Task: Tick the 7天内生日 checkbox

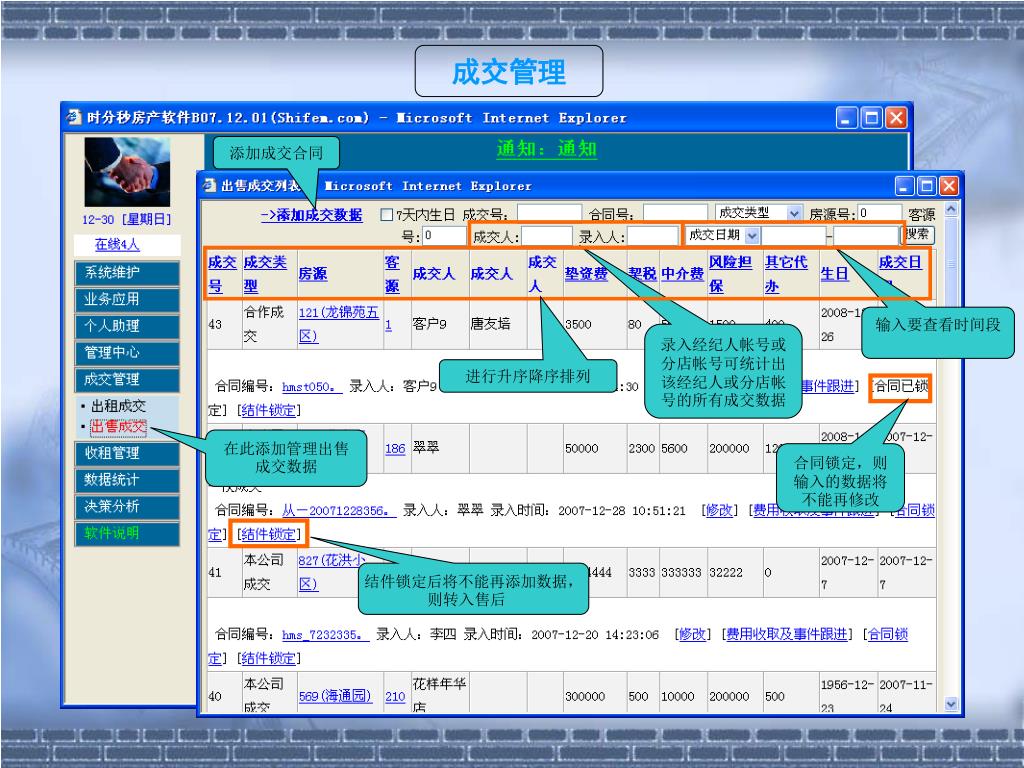Action: [386, 214]
